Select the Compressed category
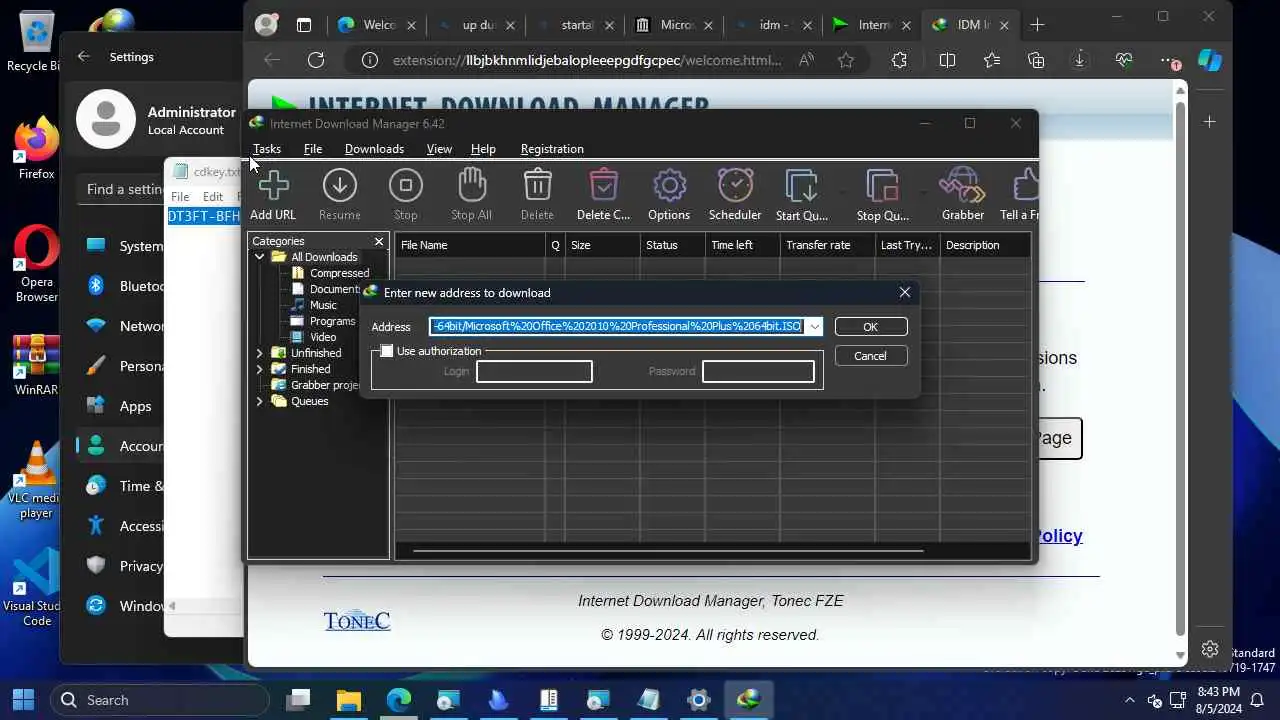 [339, 273]
